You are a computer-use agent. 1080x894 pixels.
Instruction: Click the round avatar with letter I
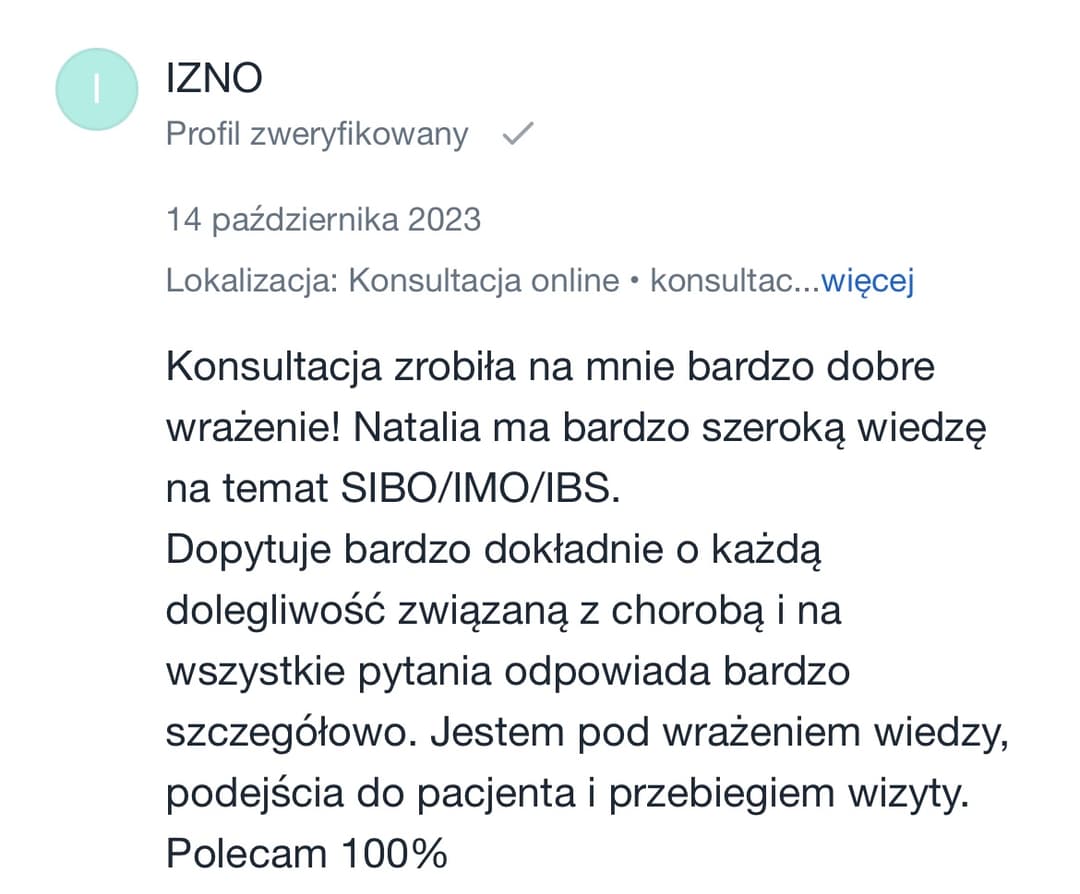[95, 90]
